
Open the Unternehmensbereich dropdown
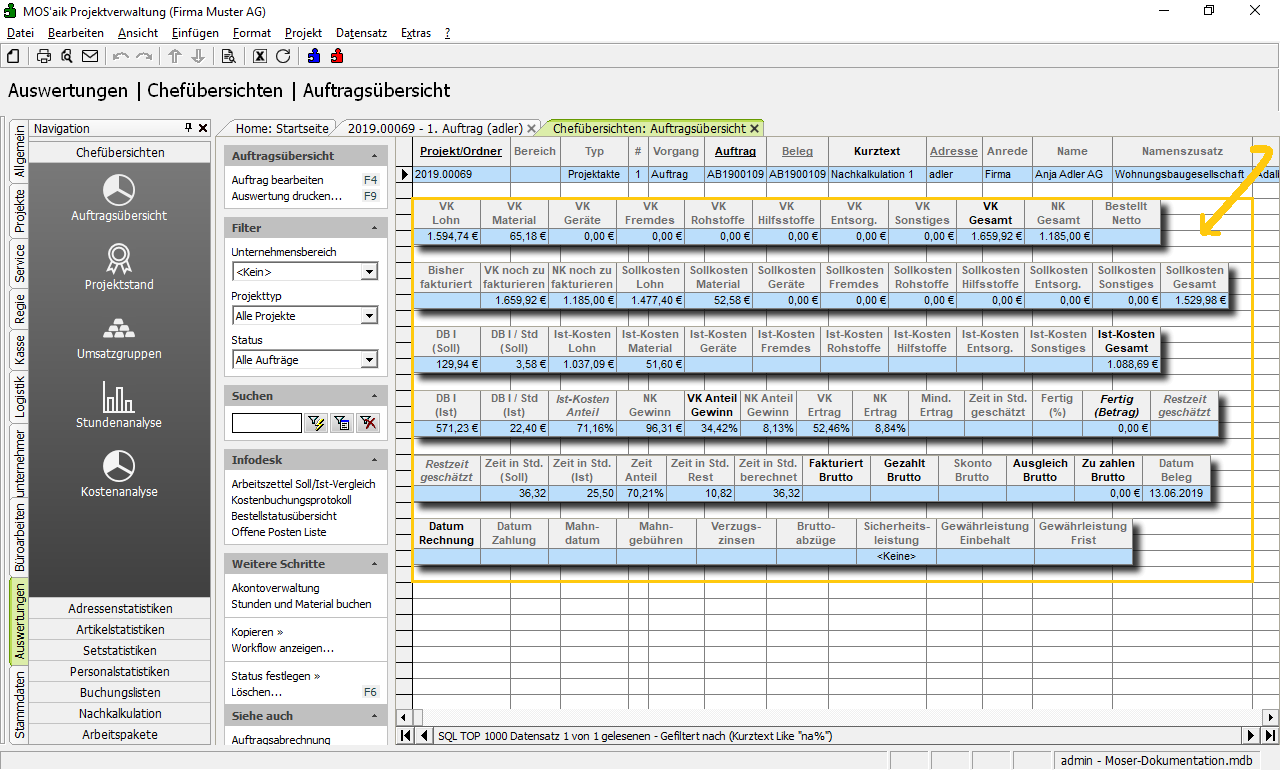coord(369,272)
